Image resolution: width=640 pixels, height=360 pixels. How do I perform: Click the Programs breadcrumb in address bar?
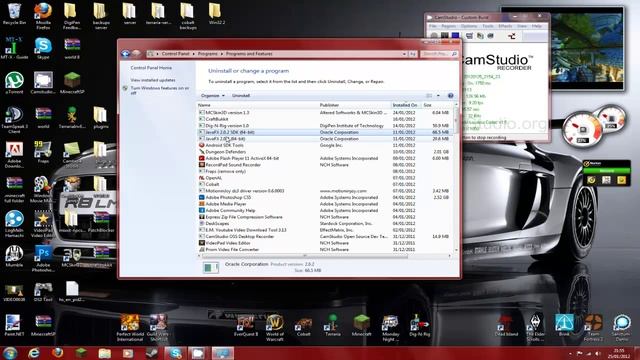click(207, 54)
